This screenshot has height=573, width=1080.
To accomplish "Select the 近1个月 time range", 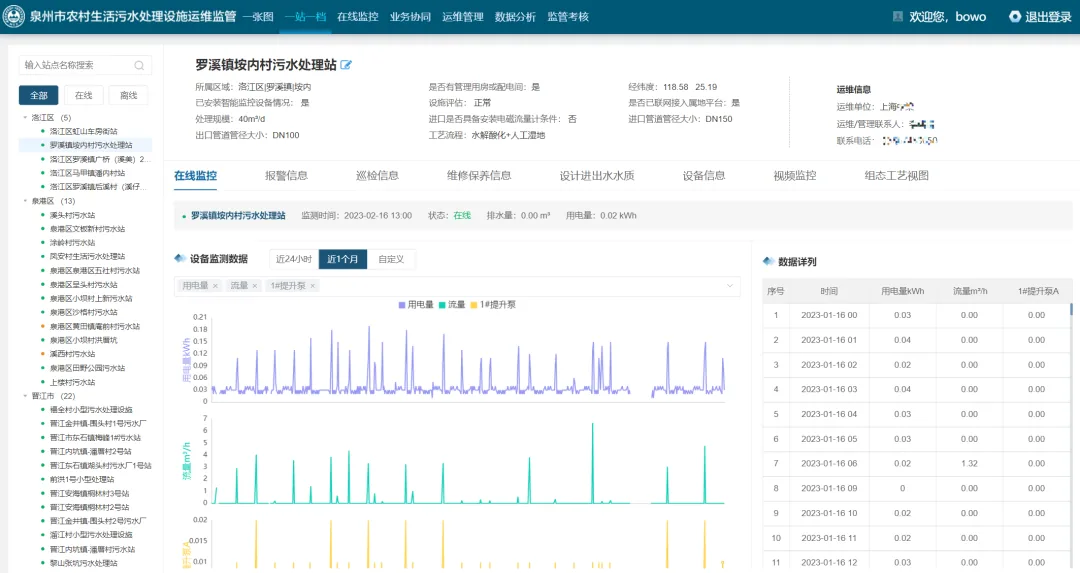I will [342, 259].
